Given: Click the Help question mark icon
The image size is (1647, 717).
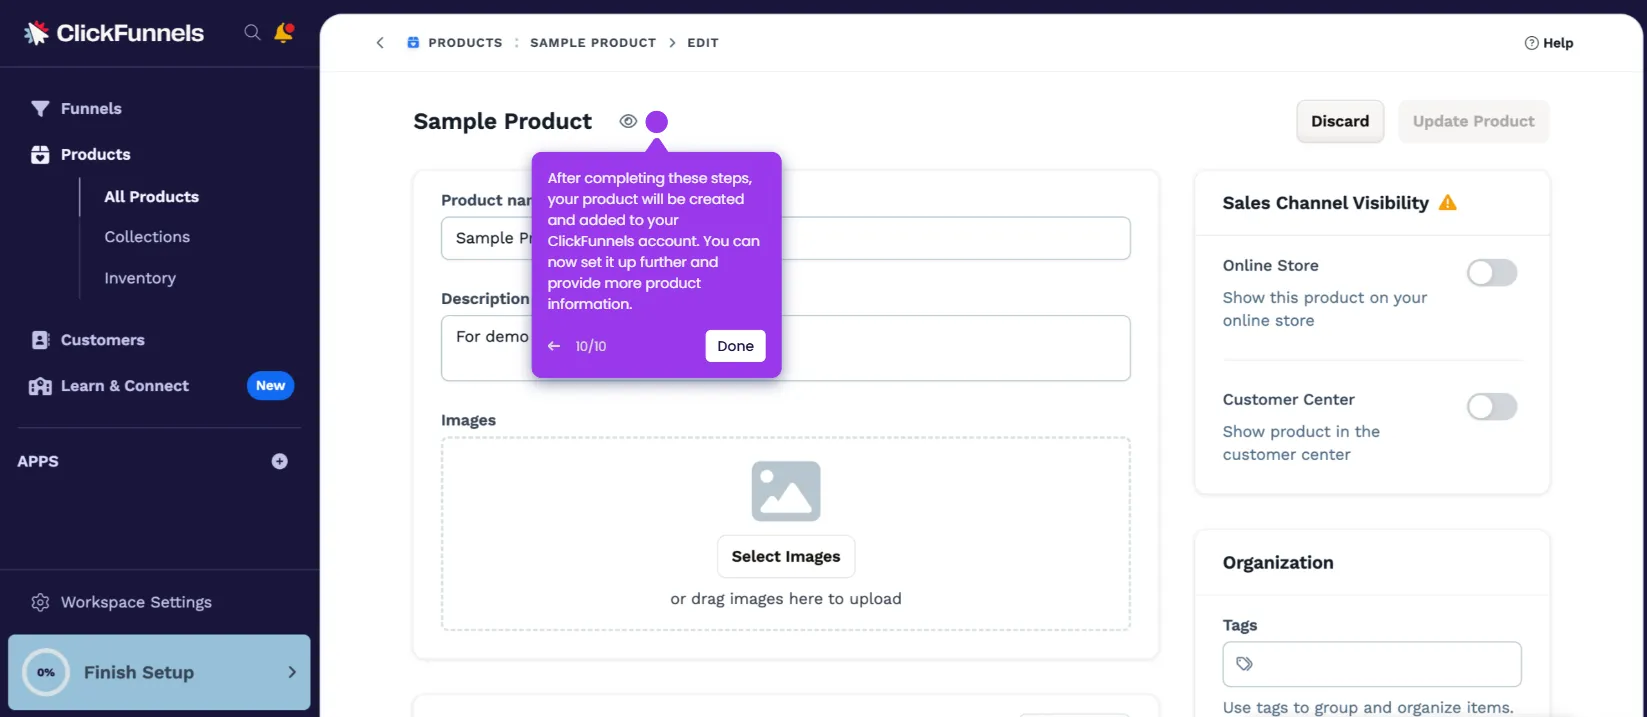Looking at the screenshot, I should click(x=1531, y=43).
